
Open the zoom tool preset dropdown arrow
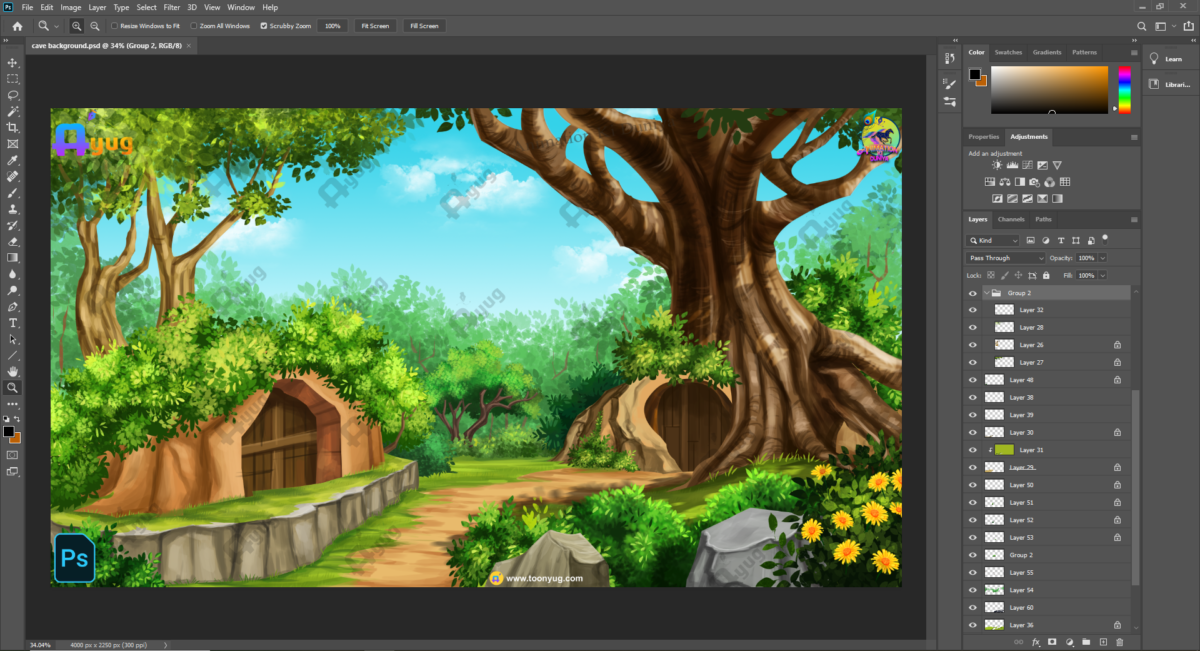[x=56, y=26]
